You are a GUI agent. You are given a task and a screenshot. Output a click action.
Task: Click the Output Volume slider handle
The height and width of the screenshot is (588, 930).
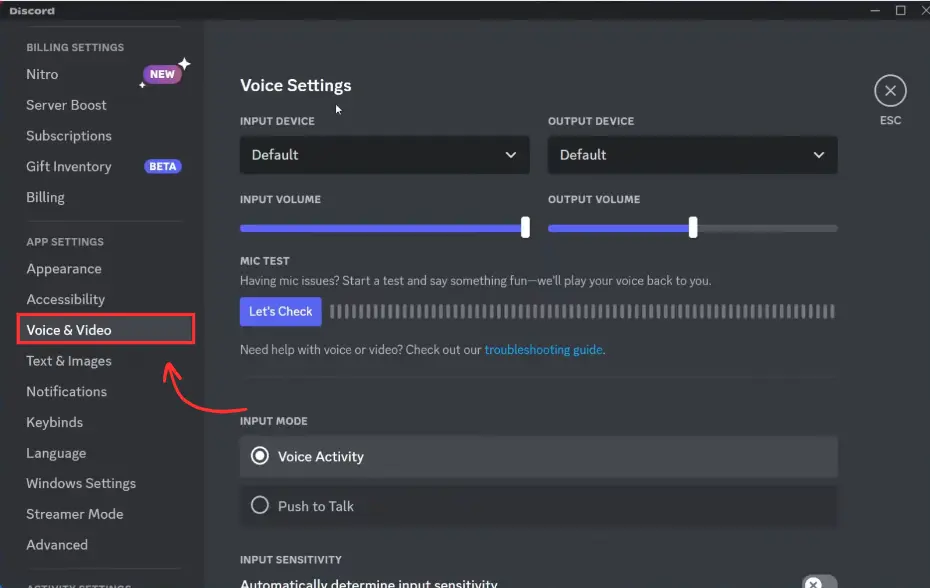[x=693, y=227]
